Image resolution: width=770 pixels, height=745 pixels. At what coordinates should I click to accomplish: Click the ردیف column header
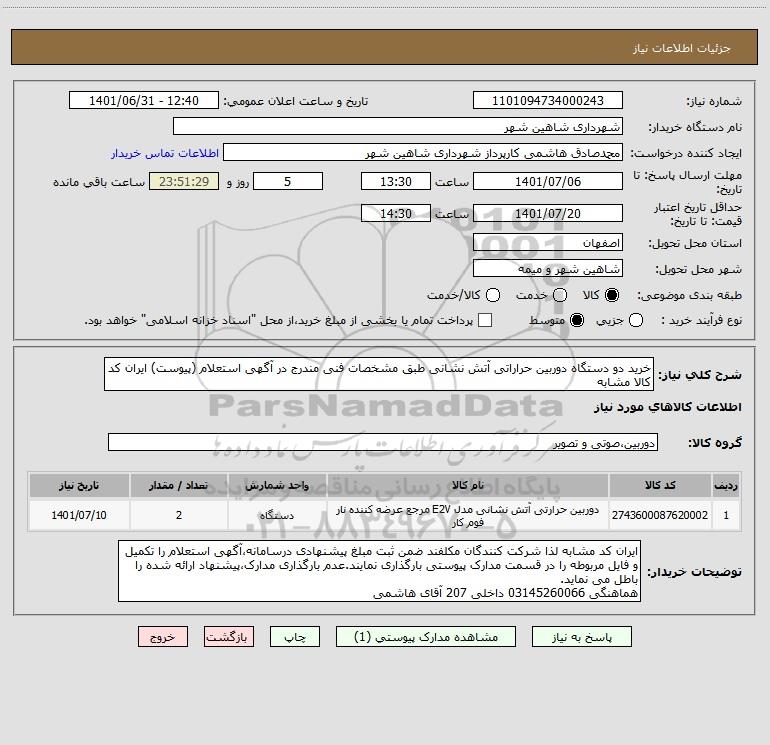pos(726,486)
